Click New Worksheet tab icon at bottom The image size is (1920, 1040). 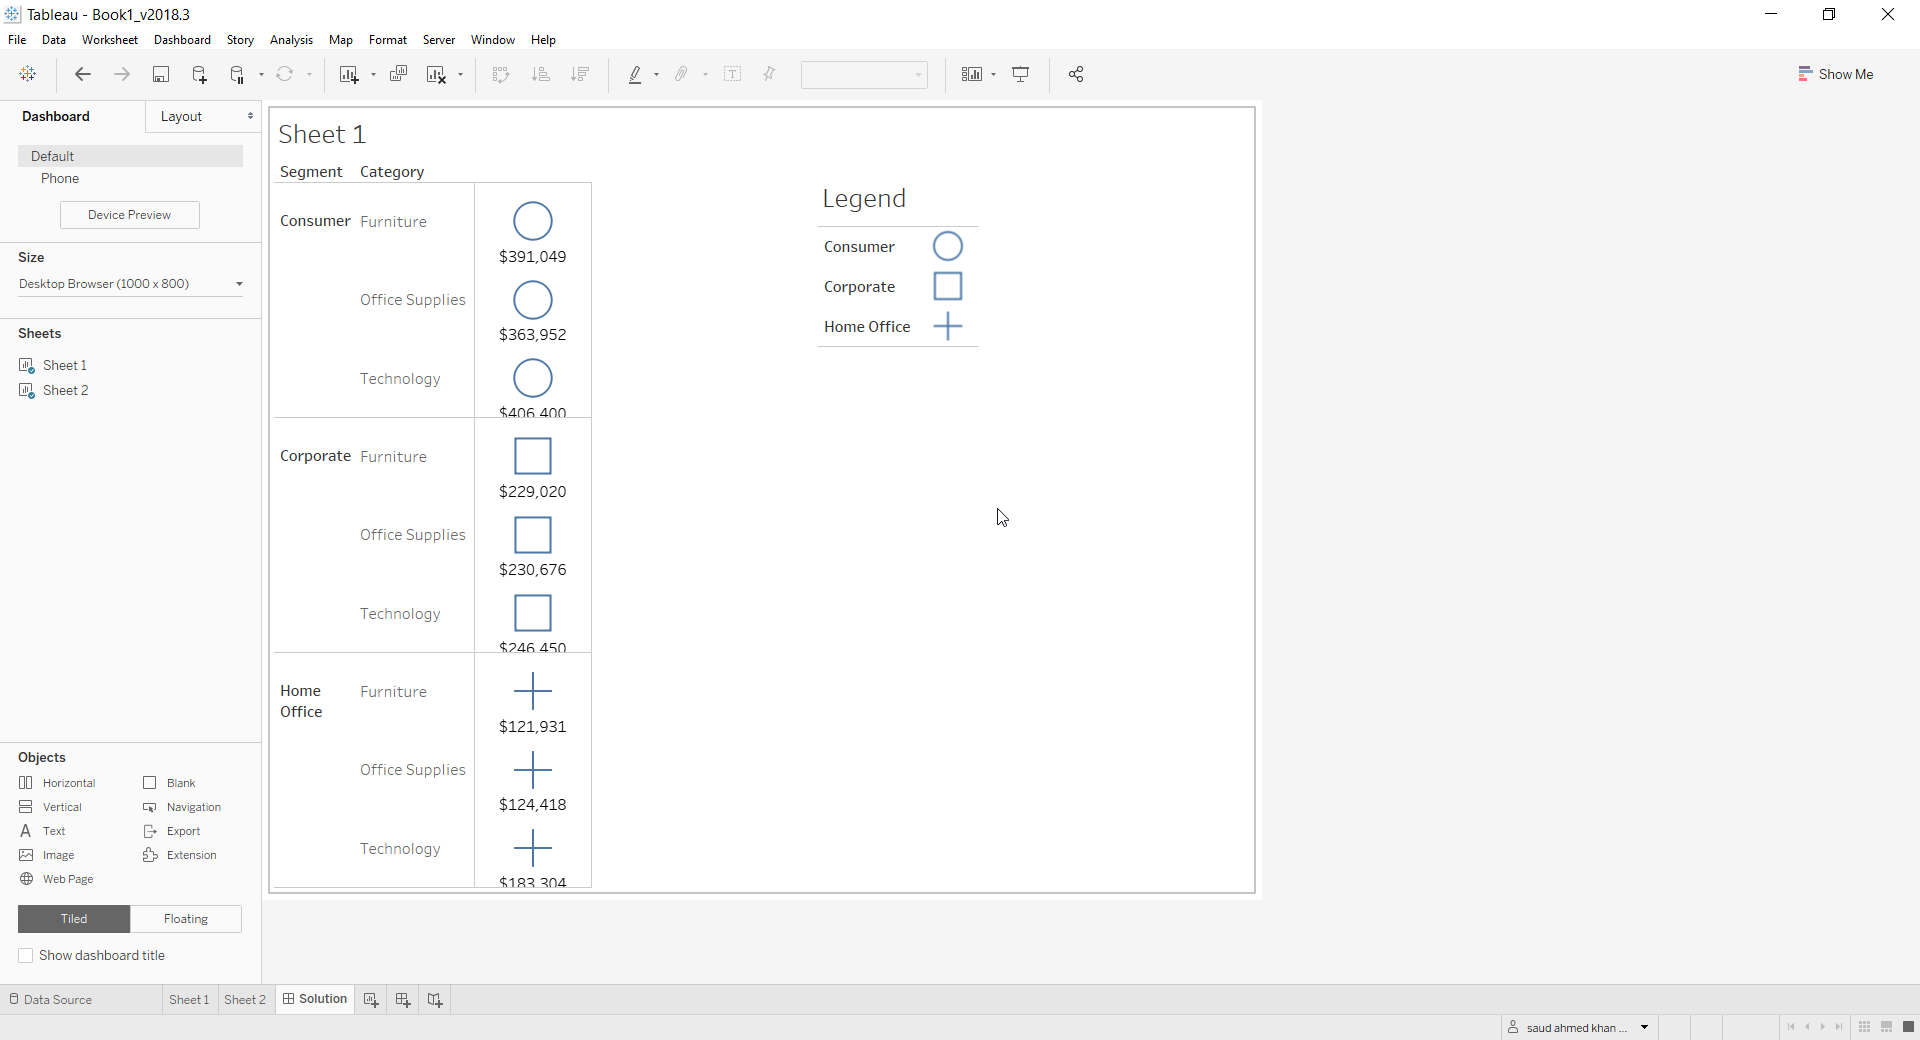(x=371, y=999)
